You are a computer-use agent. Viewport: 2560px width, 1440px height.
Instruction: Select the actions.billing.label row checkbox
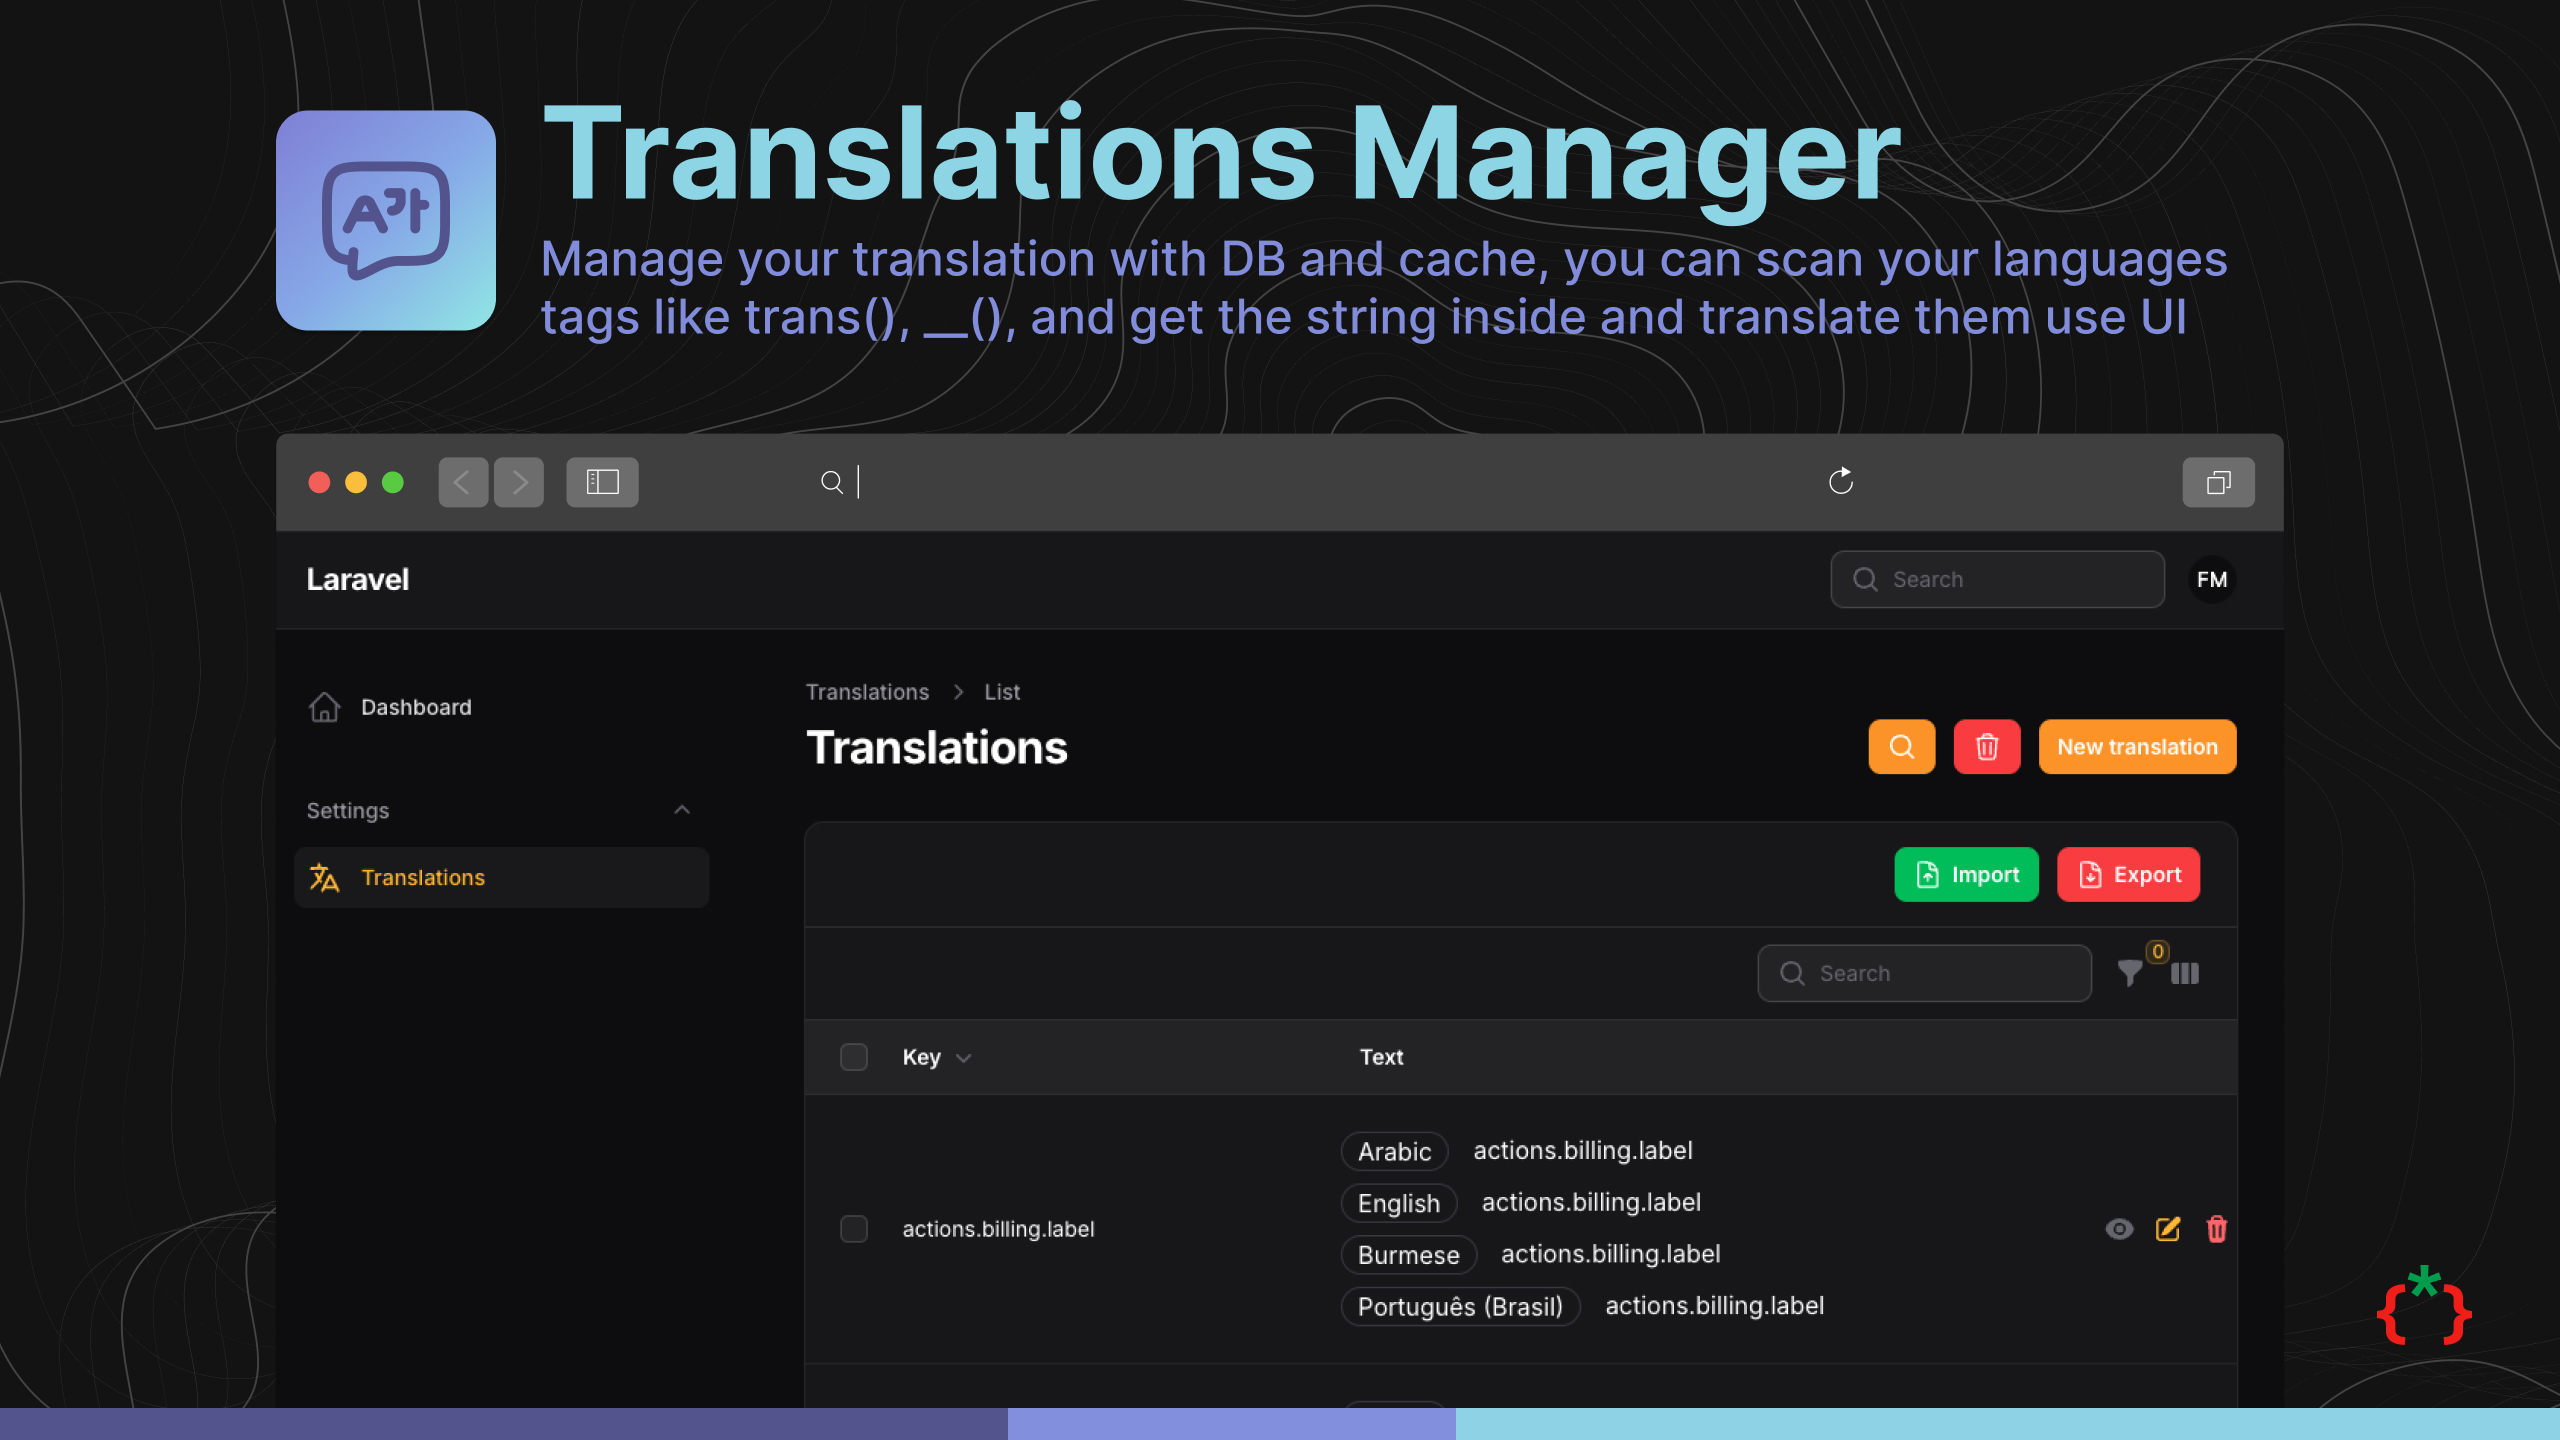(x=854, y=1229)
